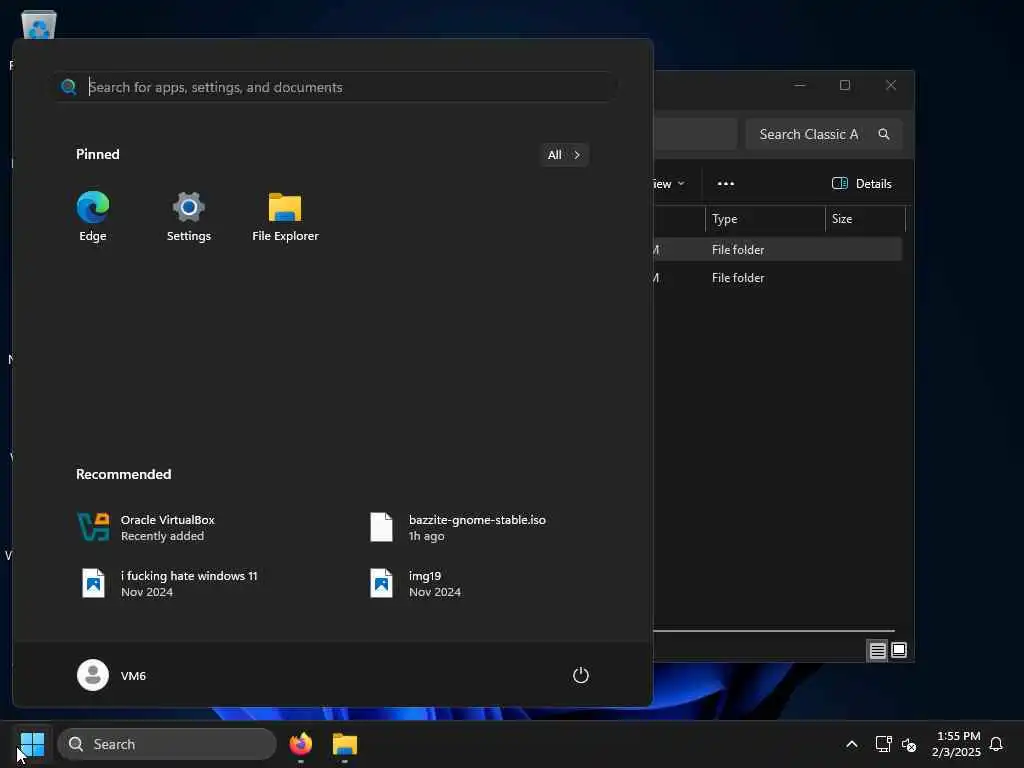The image size is (1024, 768).
Task: Click Explorer's horizontal scrollbar
Action: [773, 632]
